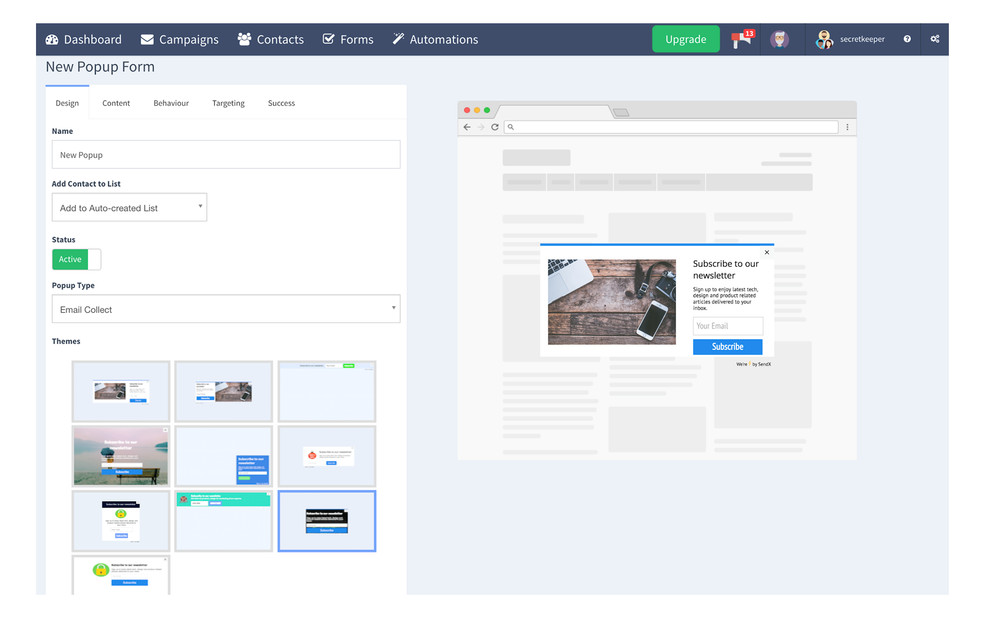Click the New Popup Form page title

click(x=100, y=67)
